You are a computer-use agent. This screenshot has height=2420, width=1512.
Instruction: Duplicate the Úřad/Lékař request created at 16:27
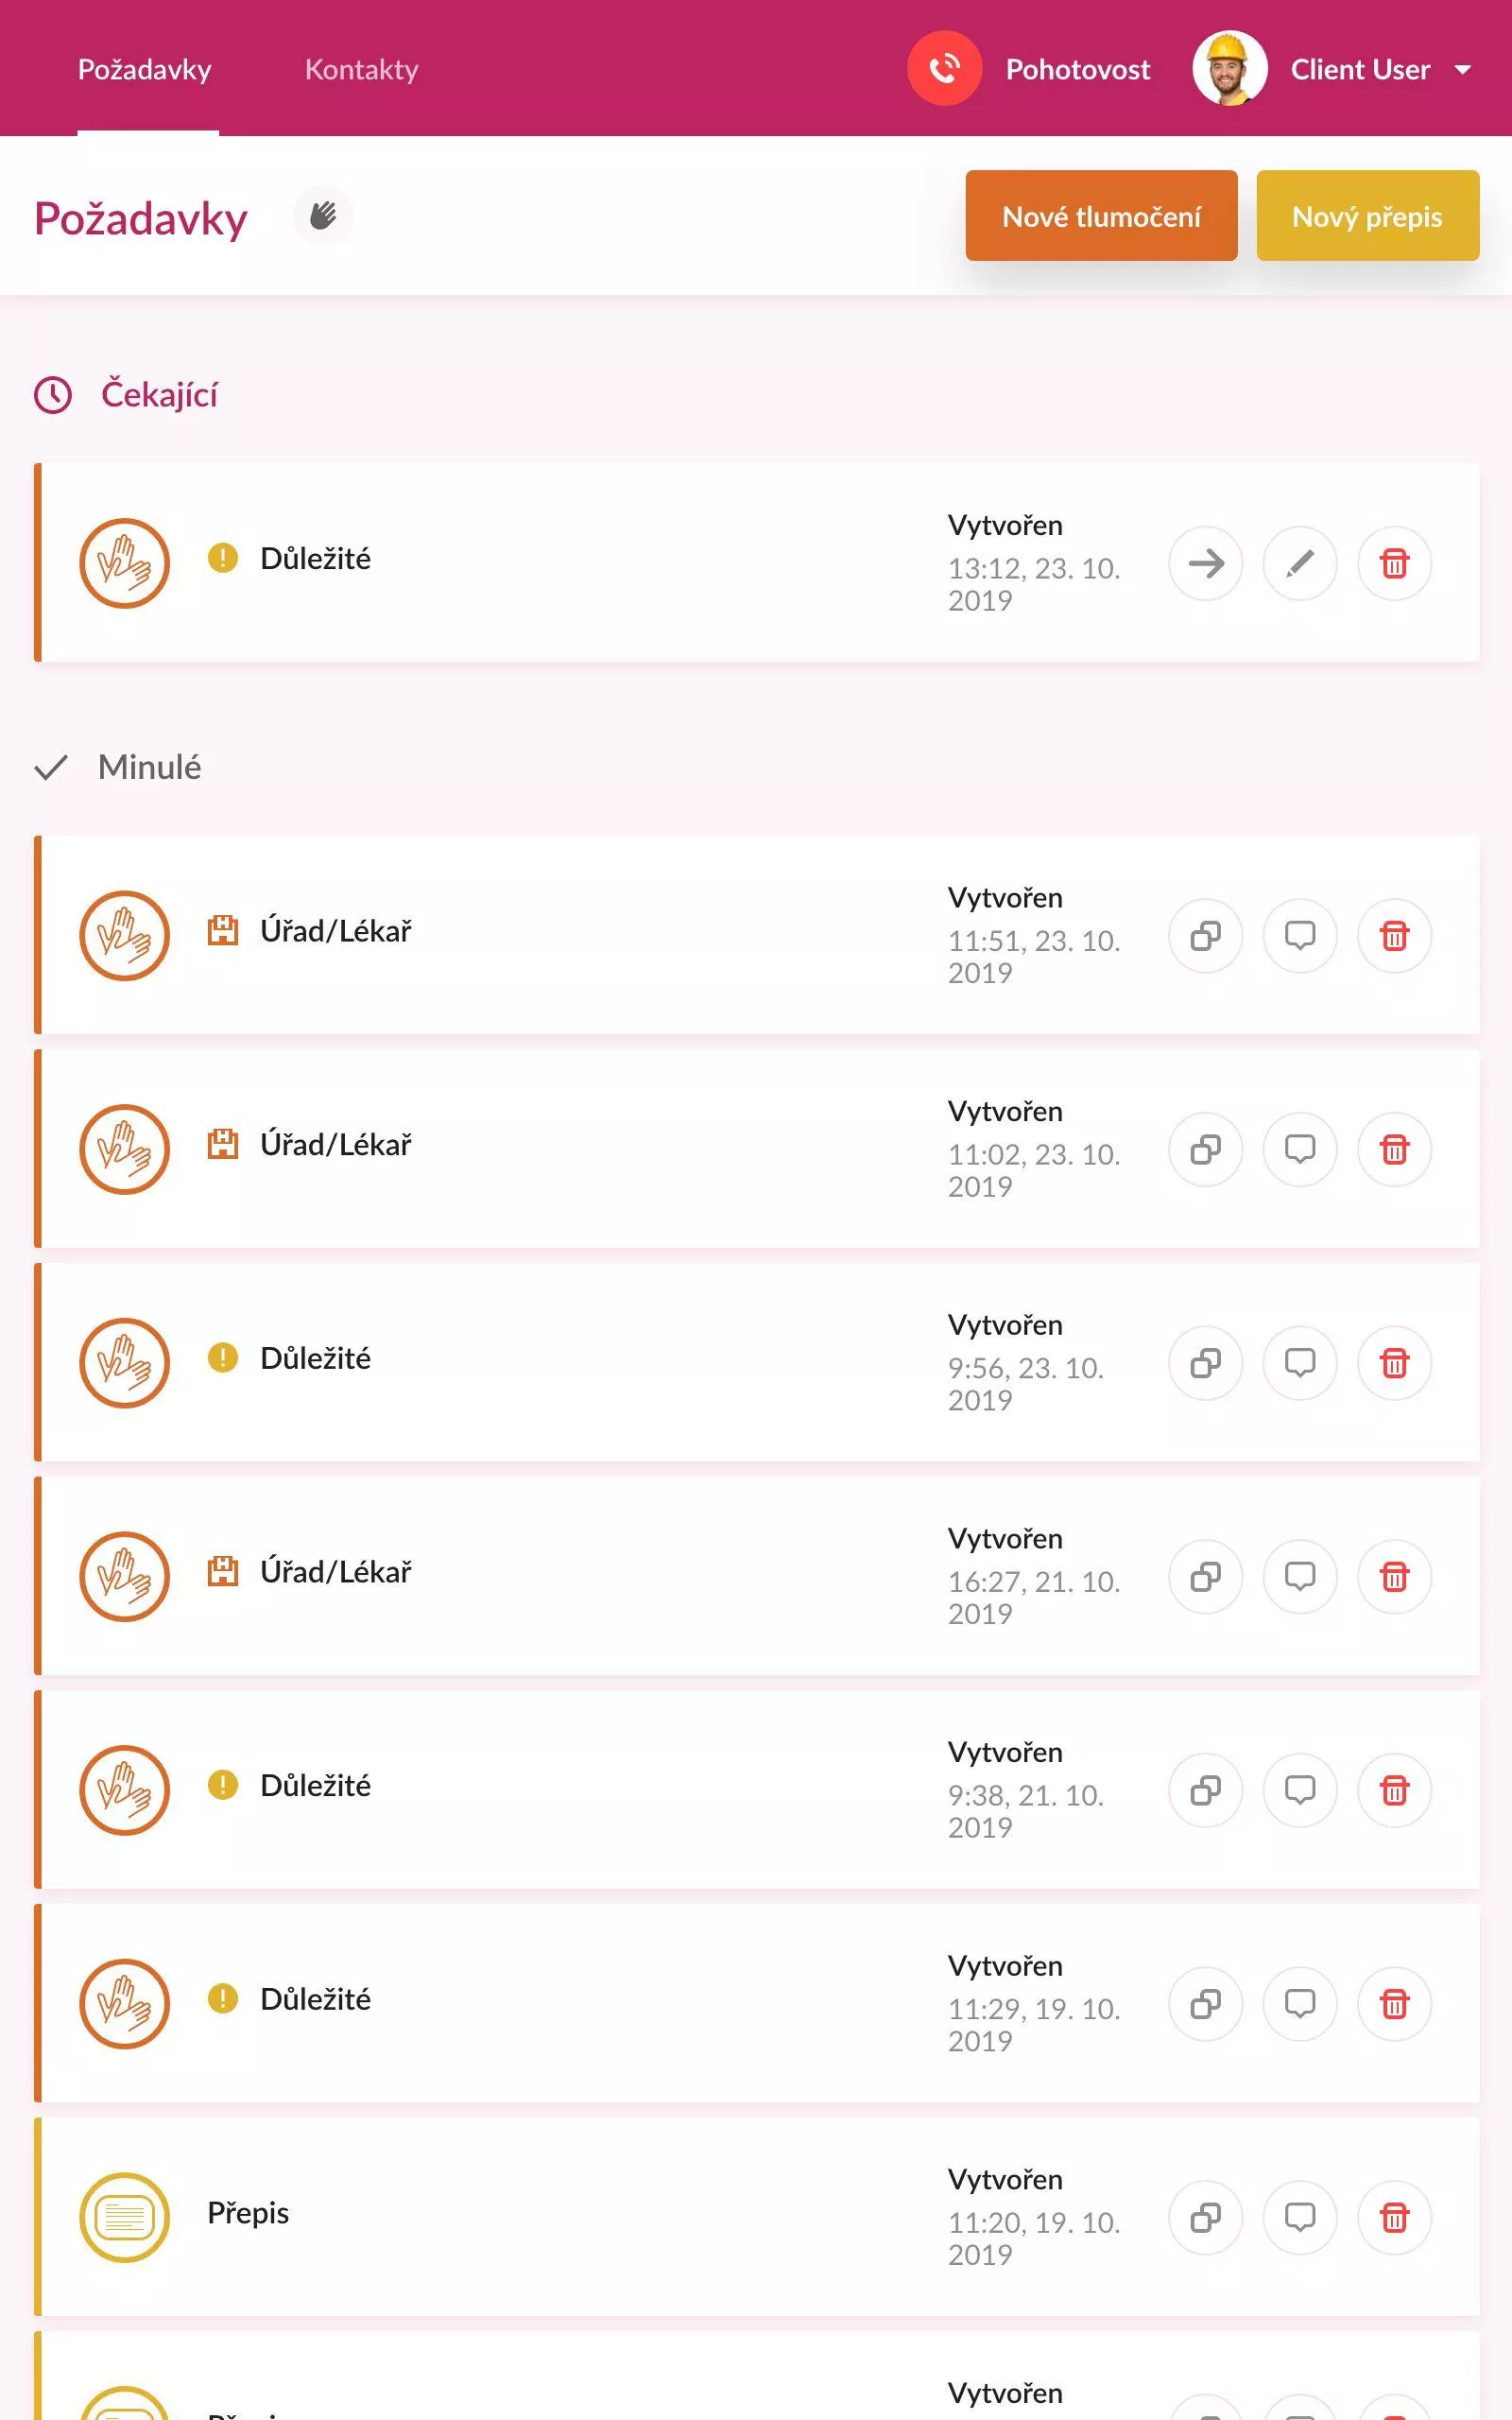click(x=1206, y=1577)
